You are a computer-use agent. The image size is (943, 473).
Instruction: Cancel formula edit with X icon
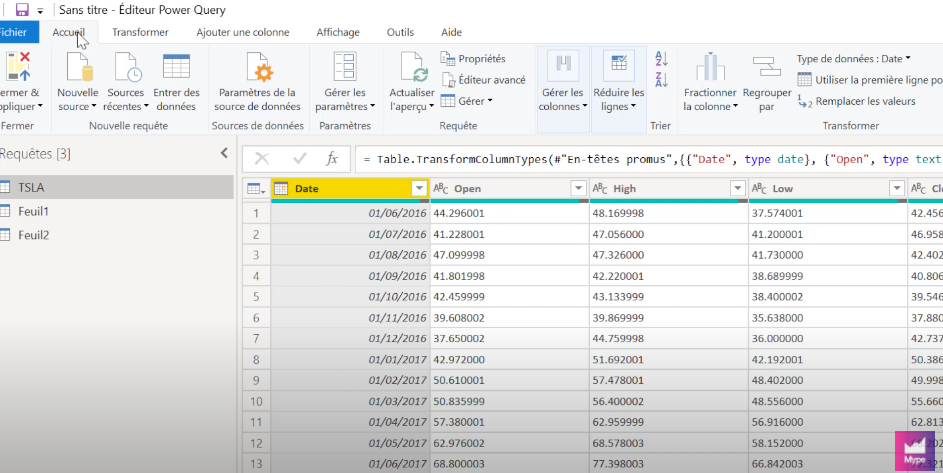(262, 158)
